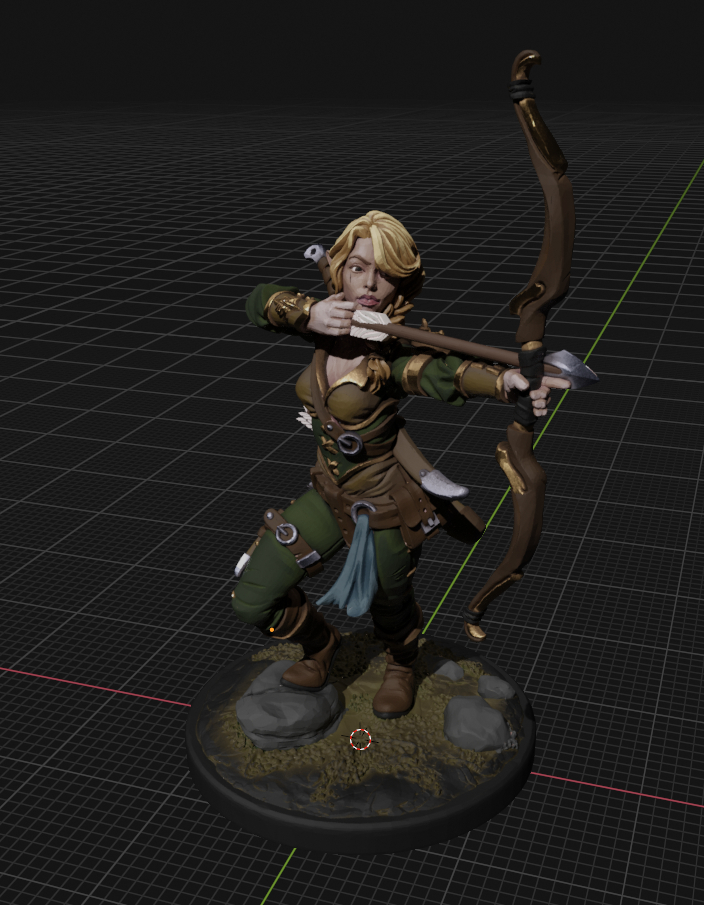The width and height of the screenshot is (704, 905).
Task: Click the red-white 3D cursor on the base
Action: [x=361, y=739]
